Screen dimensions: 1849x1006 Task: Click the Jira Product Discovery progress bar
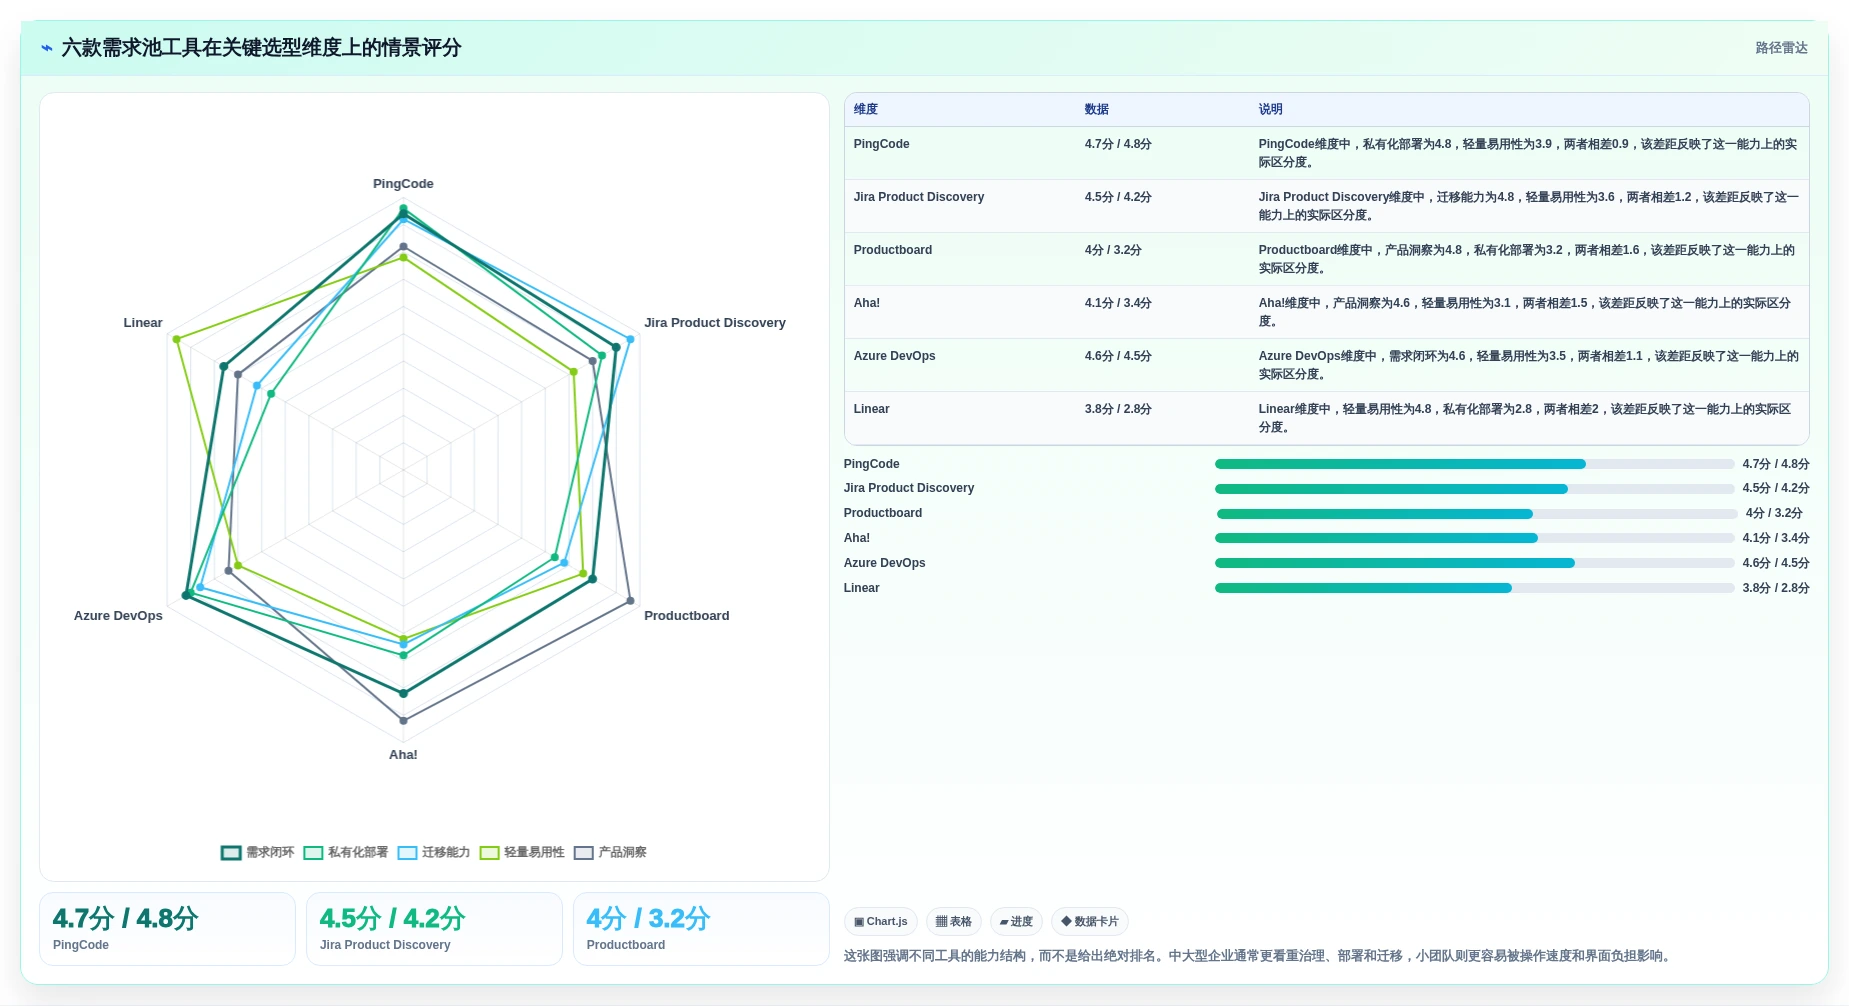point(1474,489)
